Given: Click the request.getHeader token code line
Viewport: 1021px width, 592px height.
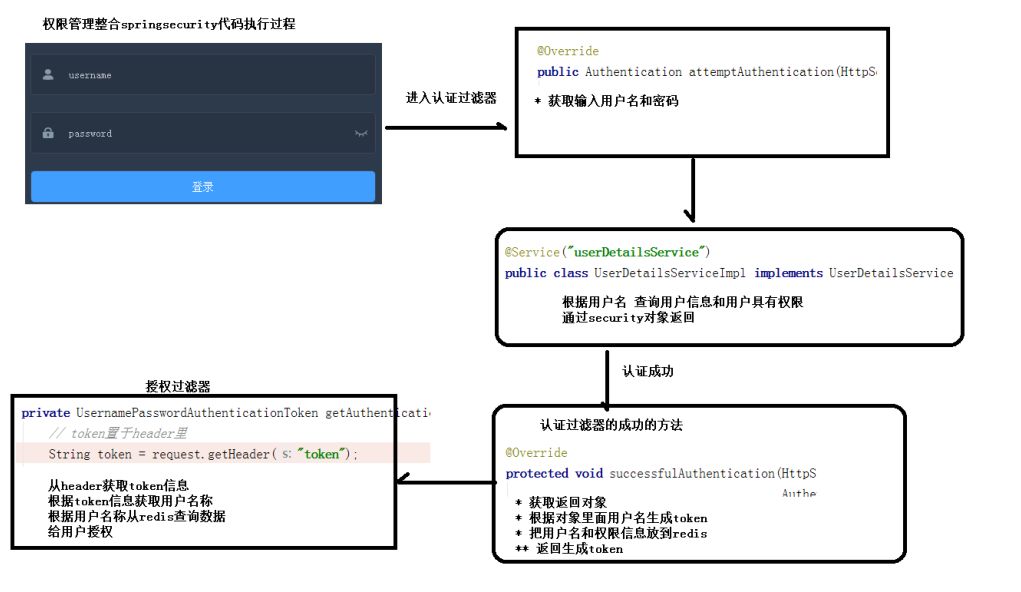Looking at the screenshot, I should (x=203, y=454).
